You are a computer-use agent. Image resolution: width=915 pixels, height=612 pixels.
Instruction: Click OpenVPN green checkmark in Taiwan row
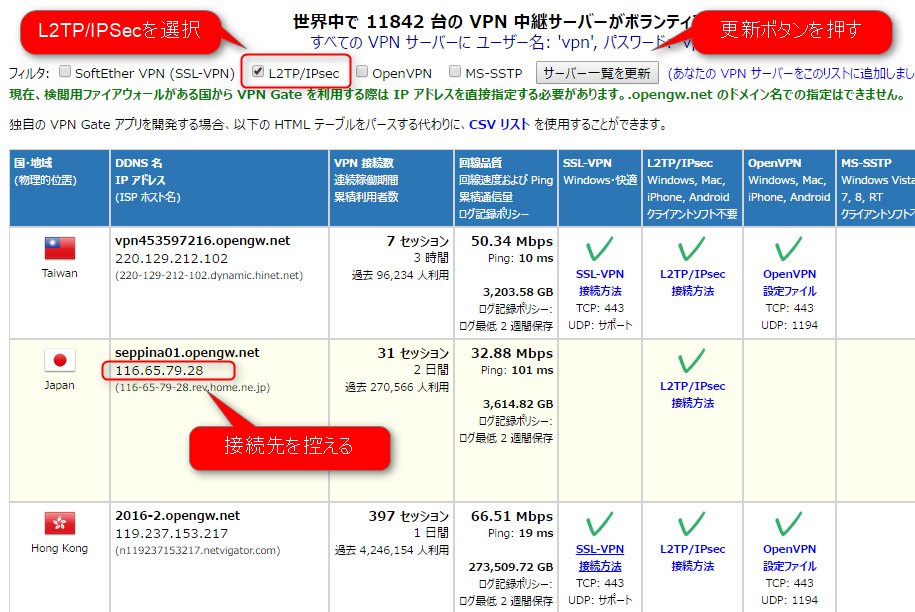point(789,249)
